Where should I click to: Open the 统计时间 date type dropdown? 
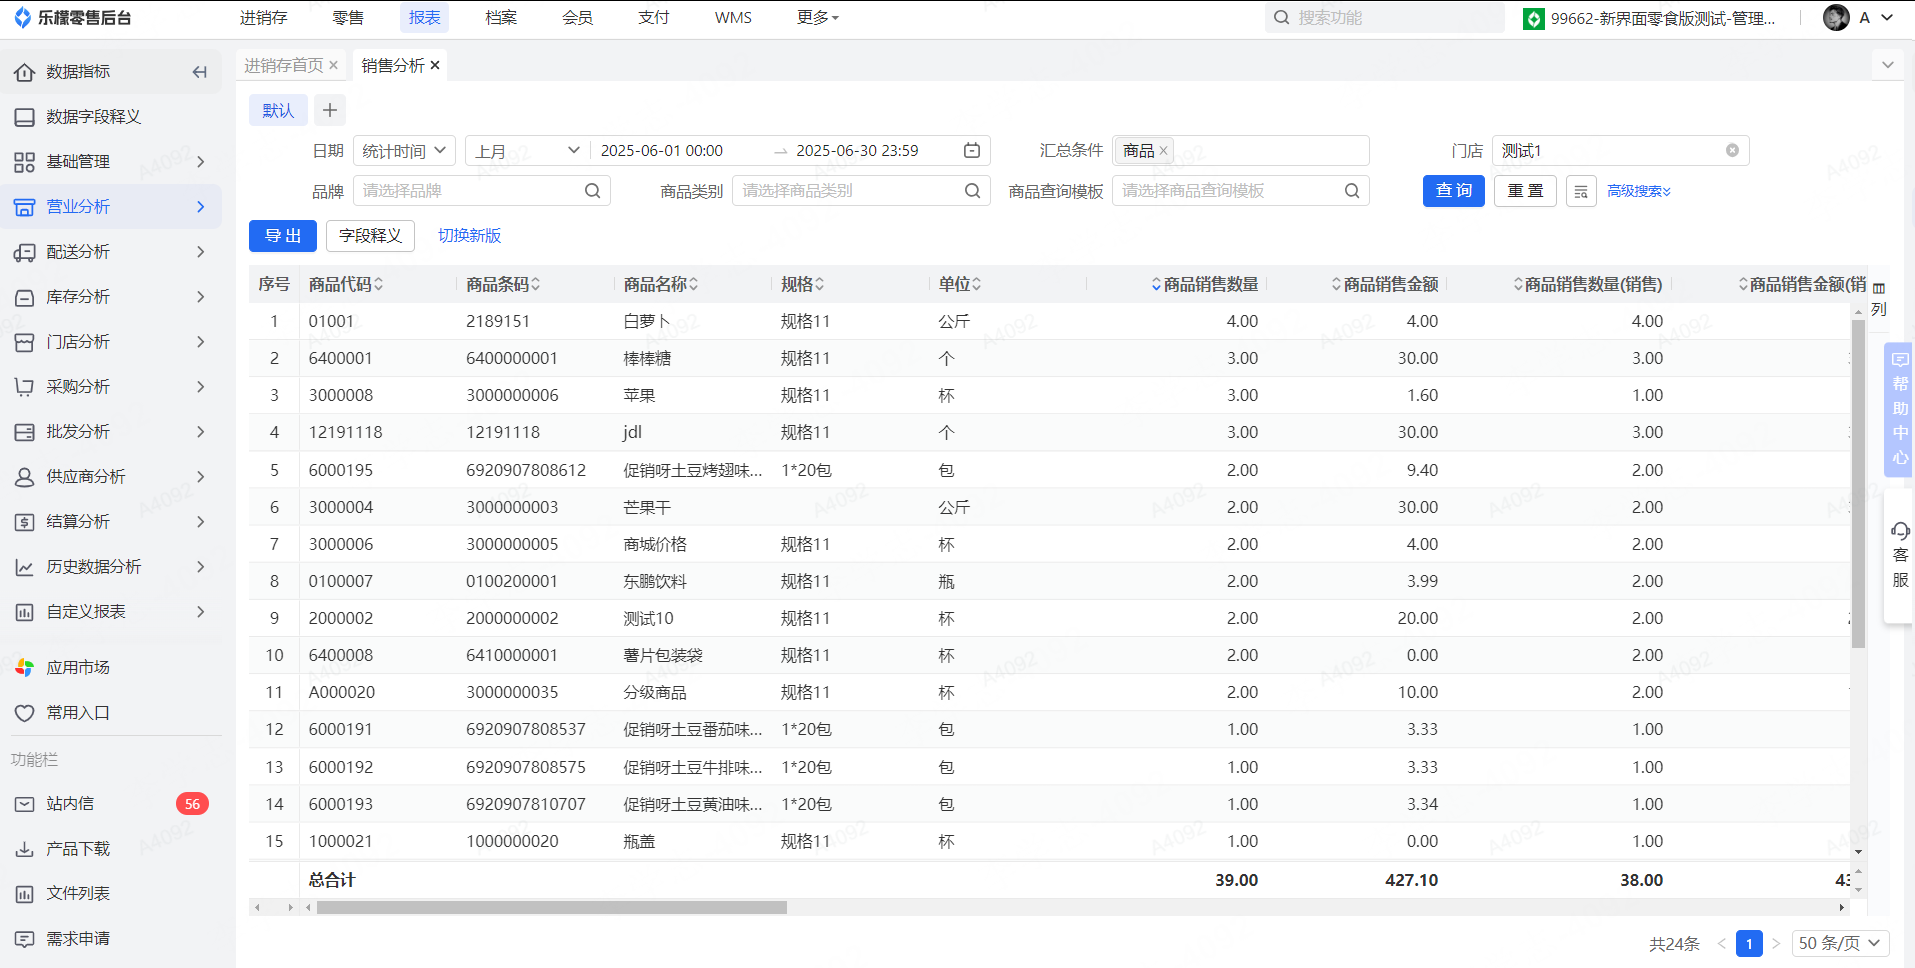(404, 151)
